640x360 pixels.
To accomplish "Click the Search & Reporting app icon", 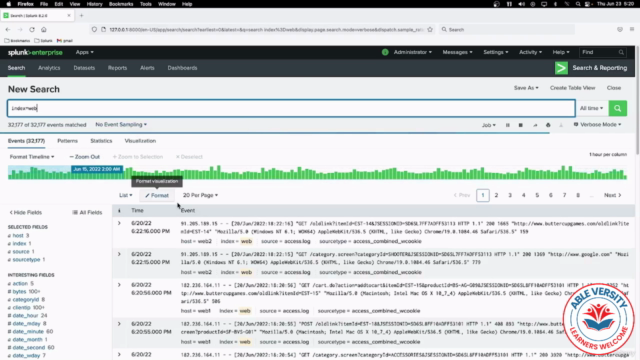I will pos(561,68).
